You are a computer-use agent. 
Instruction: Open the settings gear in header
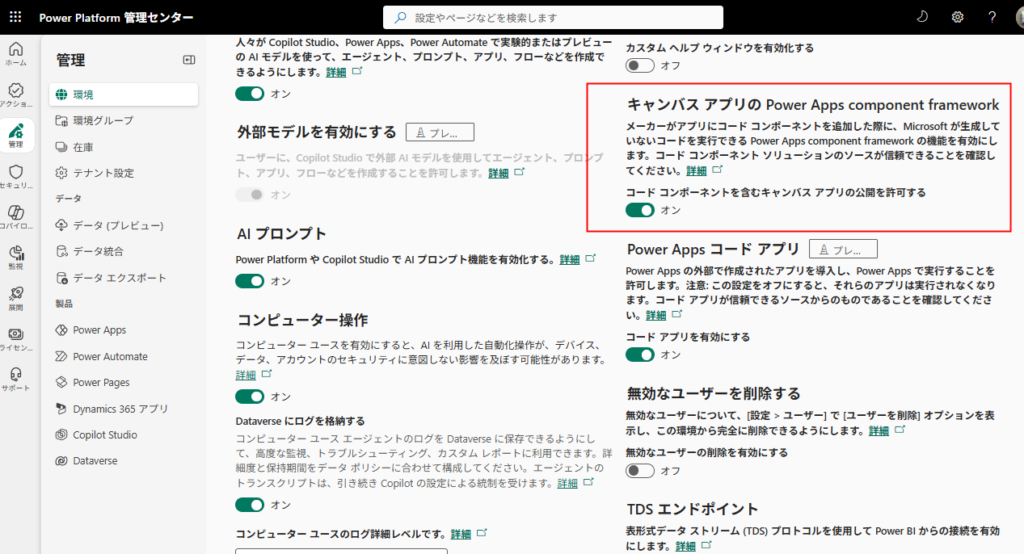[x=957, y=17]
